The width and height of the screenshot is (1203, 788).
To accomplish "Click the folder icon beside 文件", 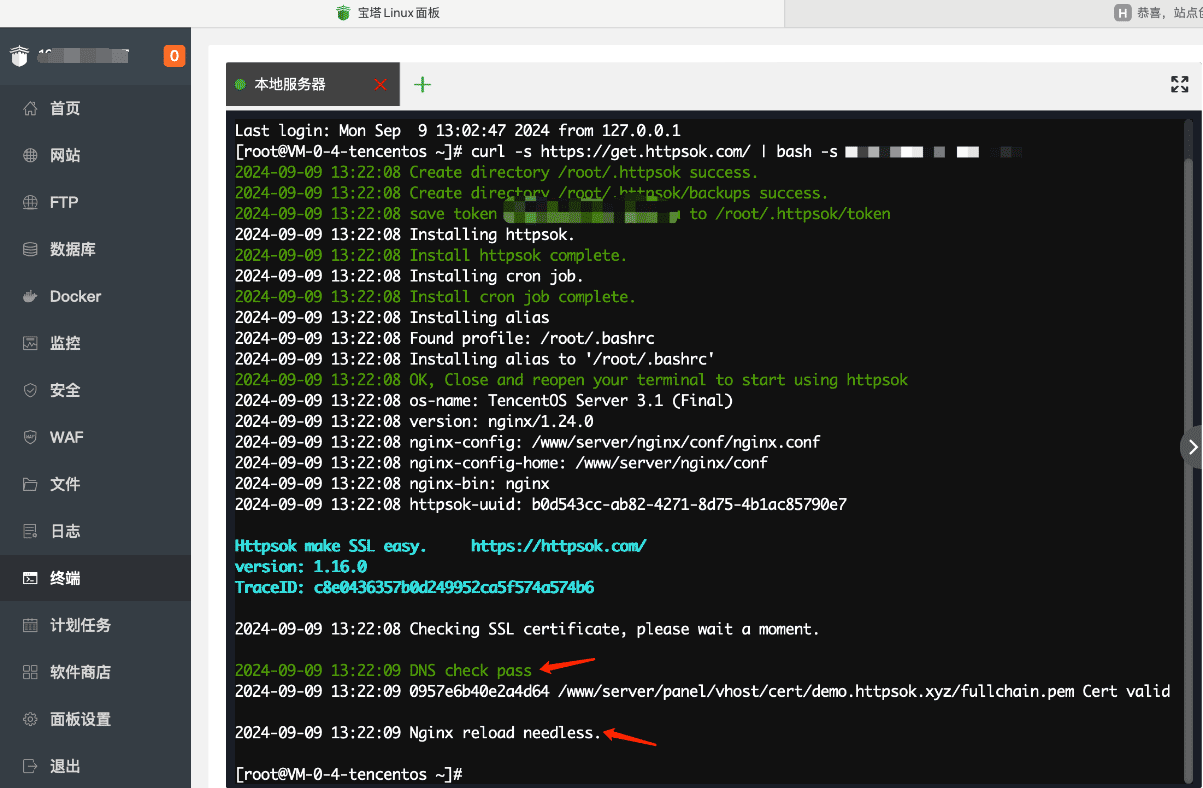I will 30,484.
